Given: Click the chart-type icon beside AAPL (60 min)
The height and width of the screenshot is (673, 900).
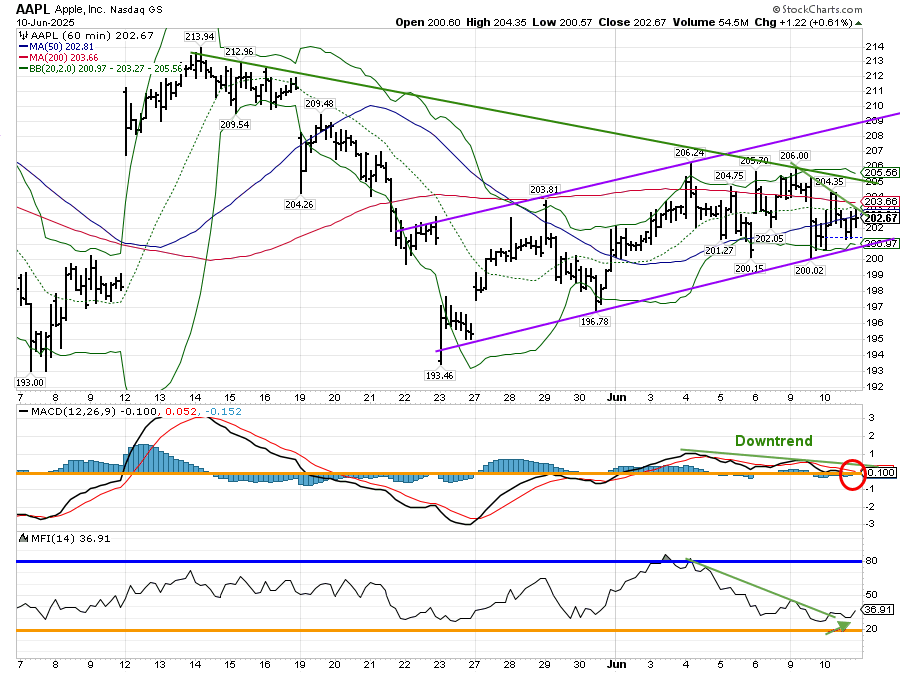Looking at the screenshot, I should coord(24,36).
